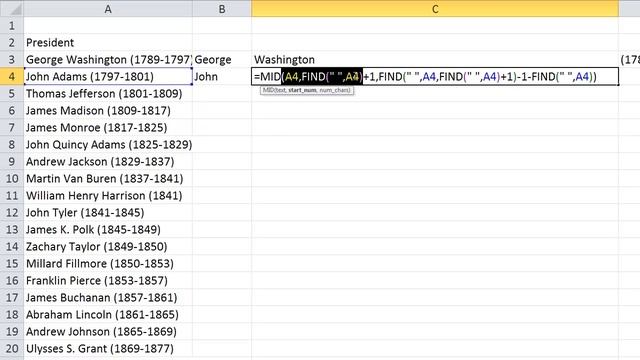Click cell 'Andrew Jackson (1829-1837)'
Image resolution: width=640 pixels, height=360 pixels.
(108, 162)
